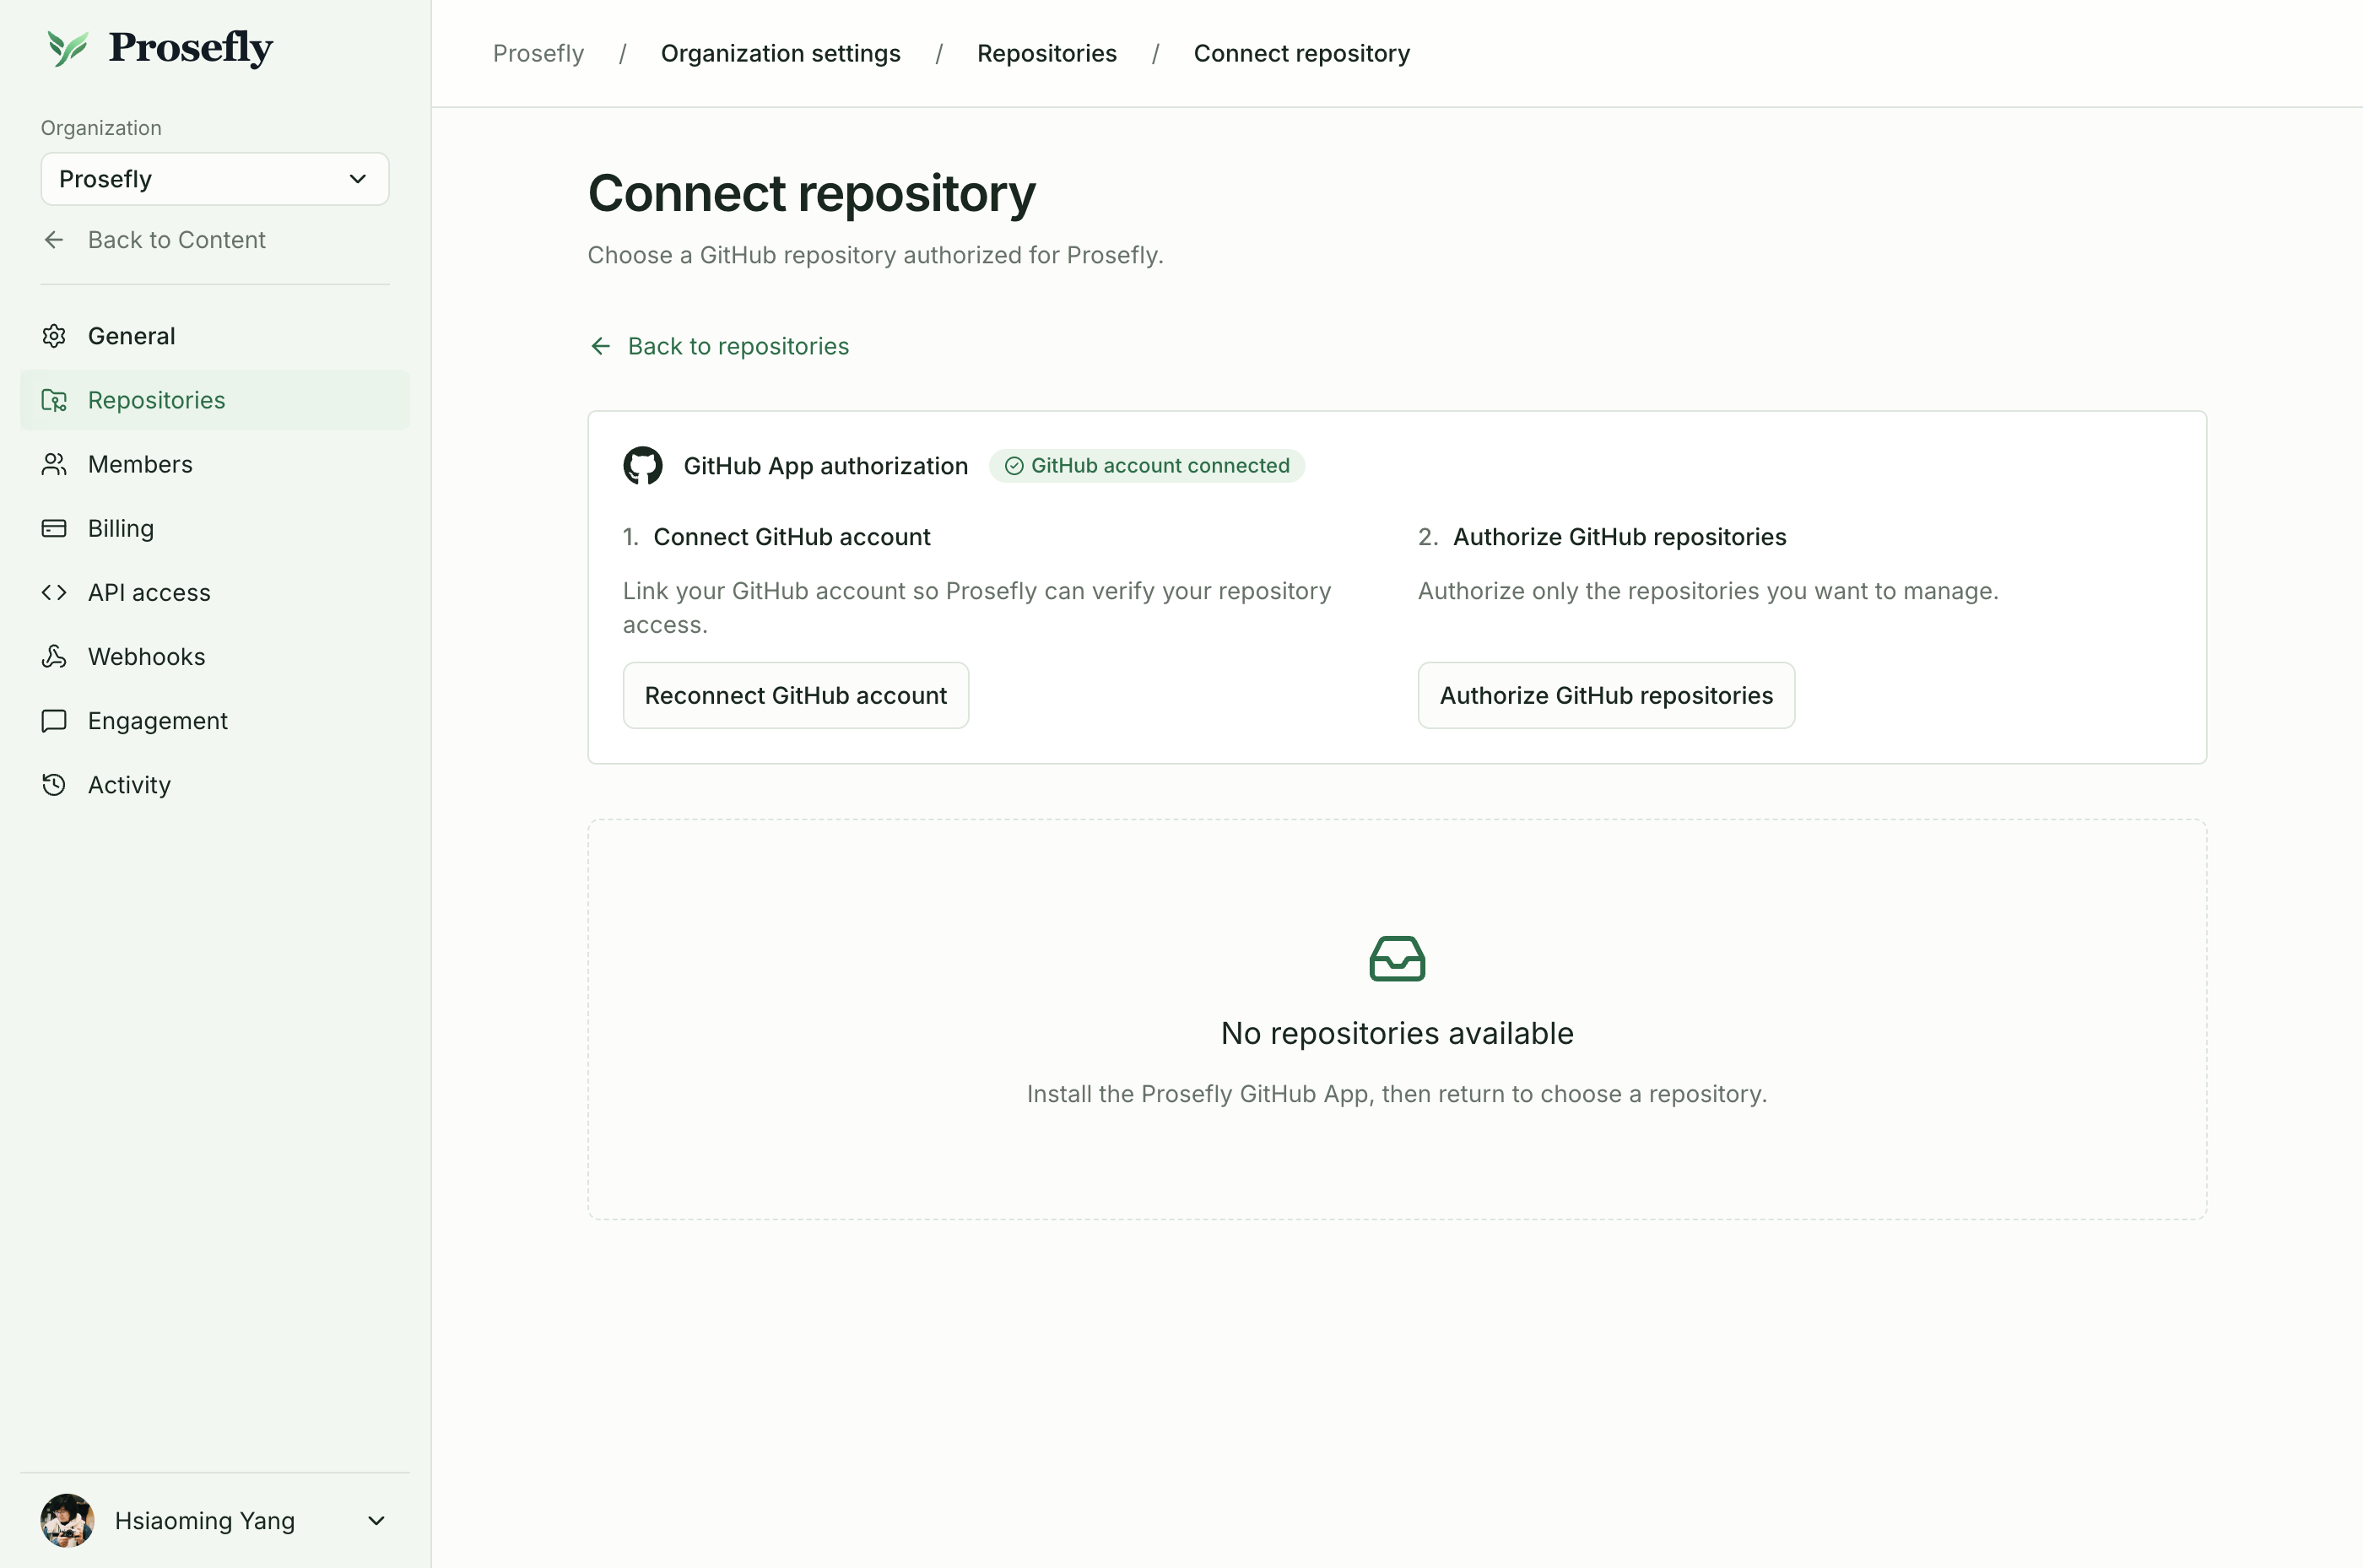
Task: View the Activity log page
Action: tap(215, 785)
